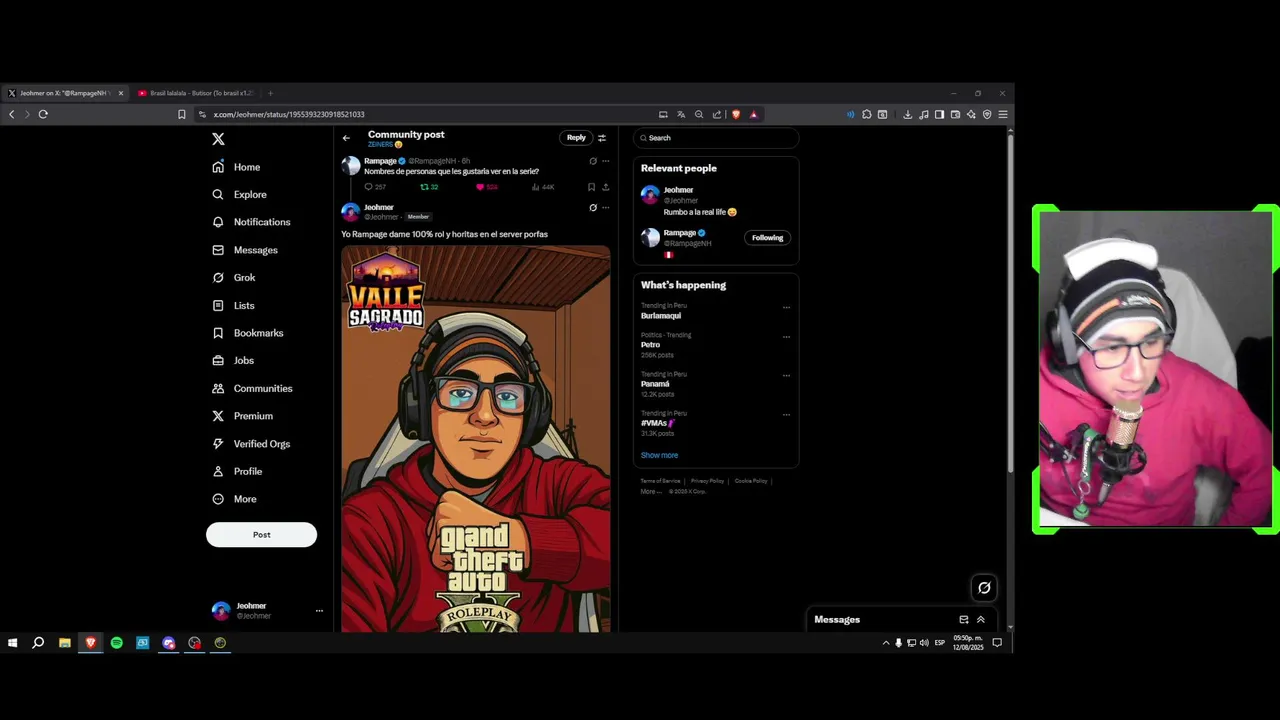Open Lists in sidebar
The height and width of the screenshot is (720, 1280).
tap(233, 305)
